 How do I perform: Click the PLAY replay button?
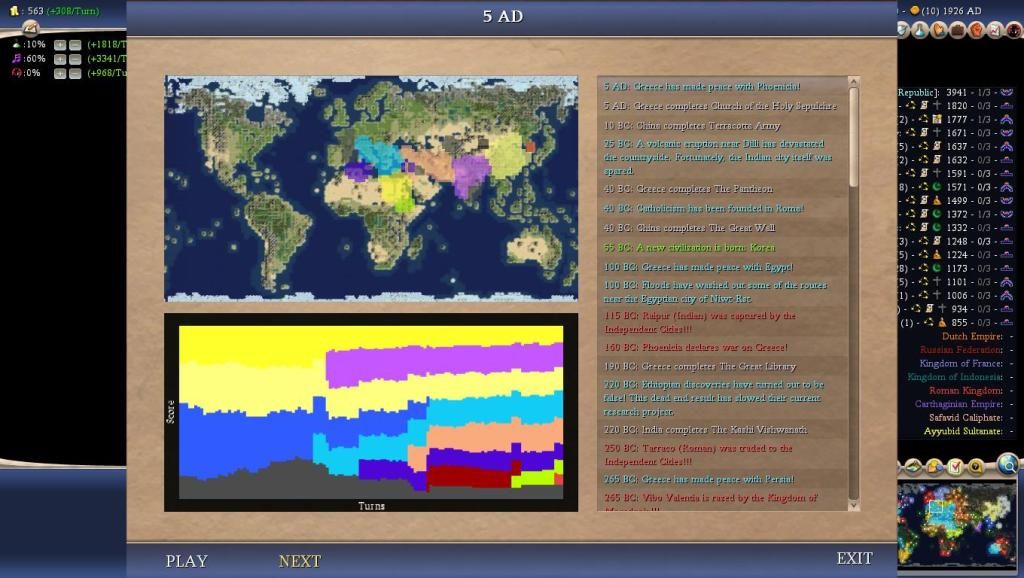186,561
